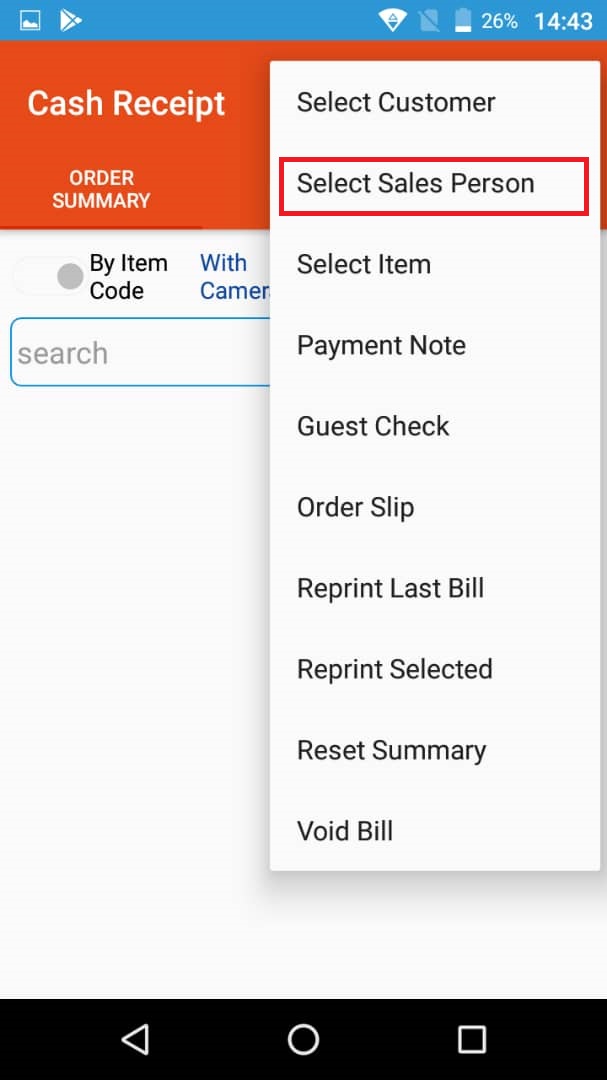Viewport: 607px width, 1080px height.
Task: Choose Reprint Last Bill option
Action: (390, 588)
